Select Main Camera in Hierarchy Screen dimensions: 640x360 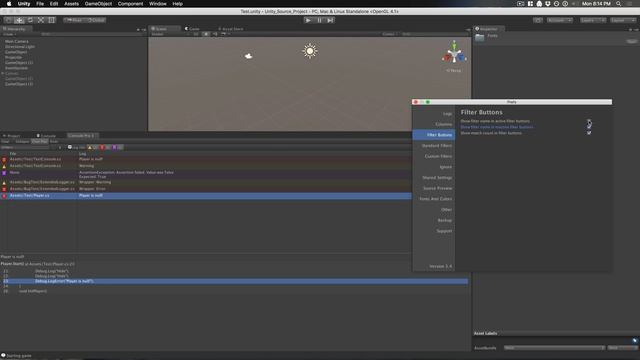click(17, 41)
